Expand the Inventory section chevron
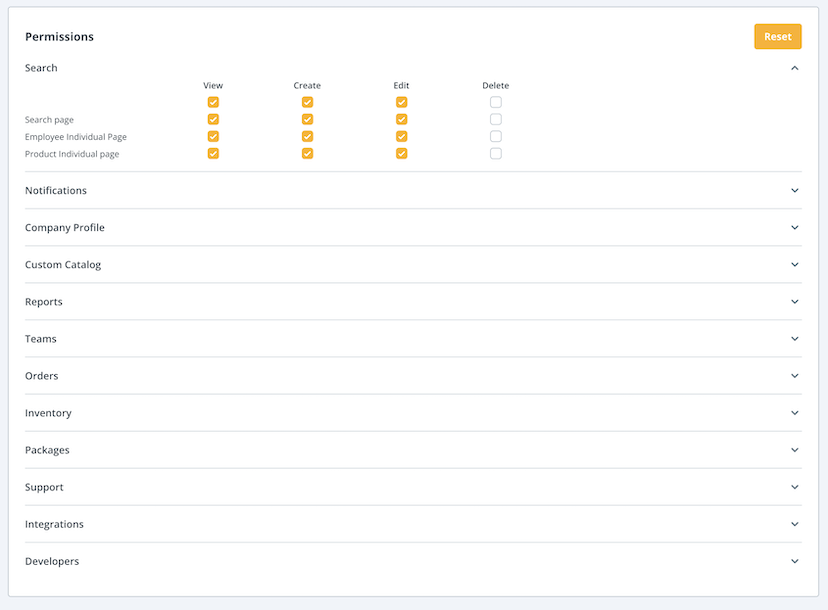The width and height of the screenshot is (828, 610). point(795,413)
